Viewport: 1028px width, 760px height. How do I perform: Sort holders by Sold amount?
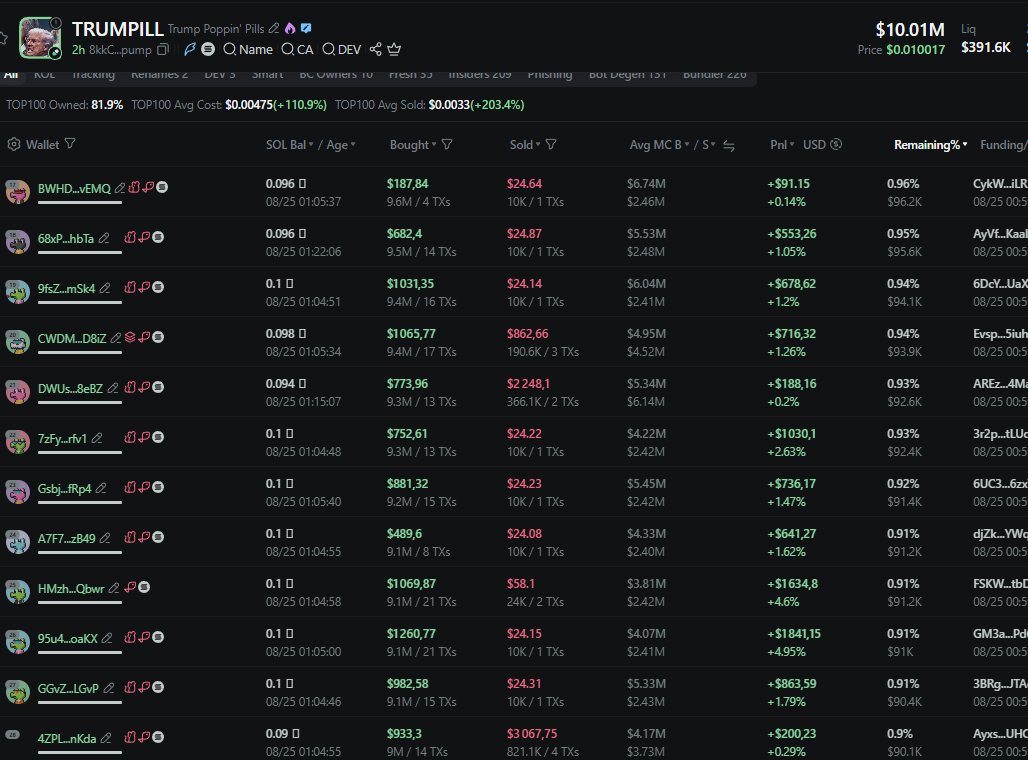[525, 145]
